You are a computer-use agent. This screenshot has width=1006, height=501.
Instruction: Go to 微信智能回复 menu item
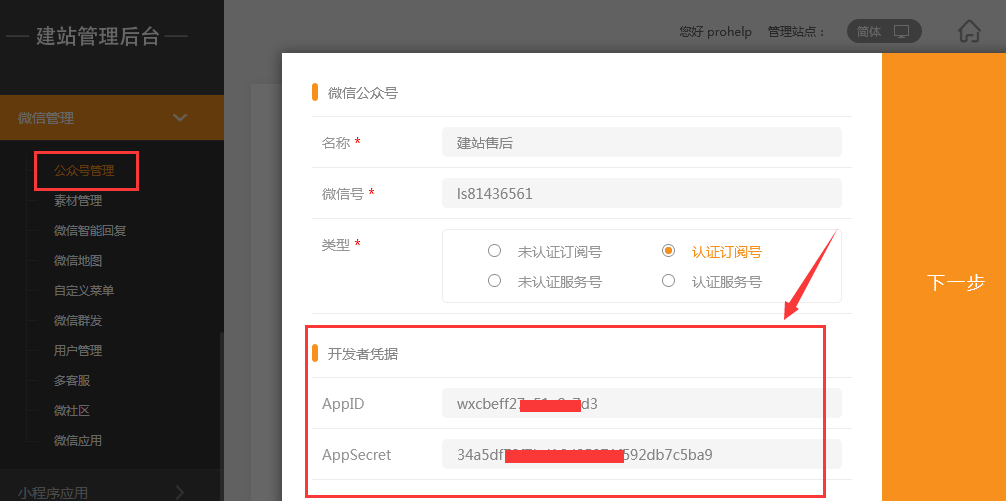90,231
